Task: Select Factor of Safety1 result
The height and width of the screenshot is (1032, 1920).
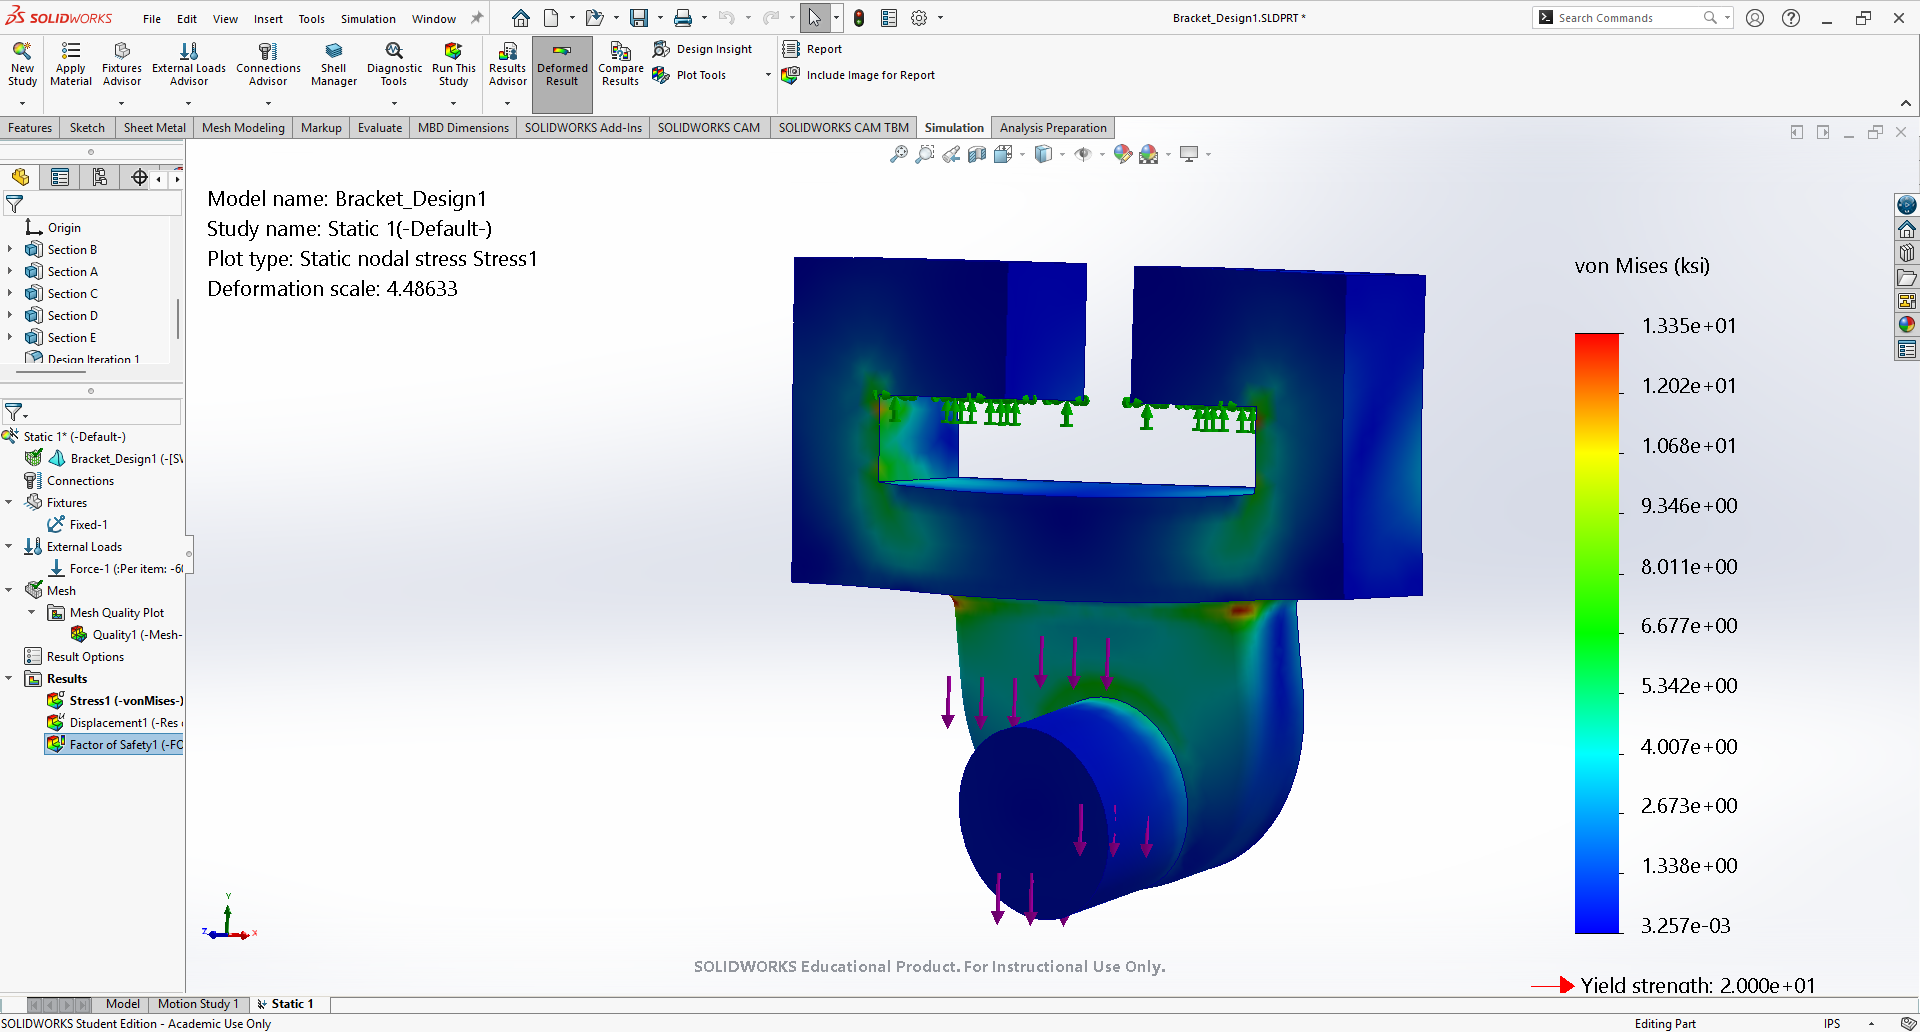Action: click(115, 745)
